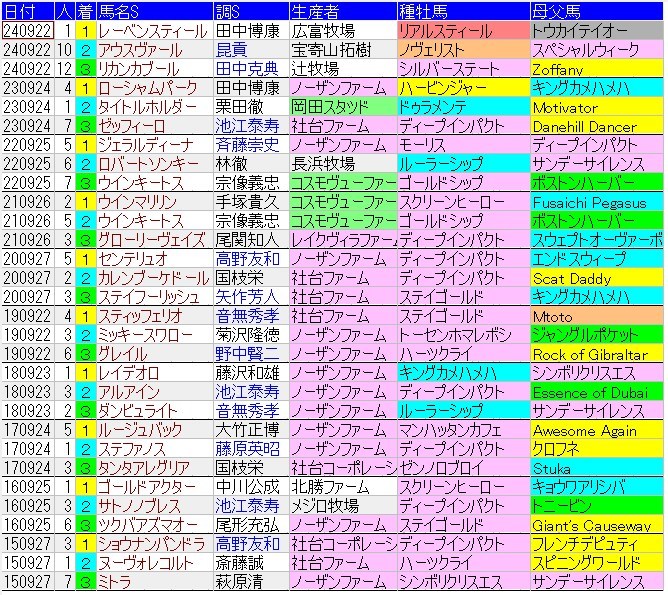Click horse センテリュオ
This screenshot has height=595, width=668.
coord(132,259)
